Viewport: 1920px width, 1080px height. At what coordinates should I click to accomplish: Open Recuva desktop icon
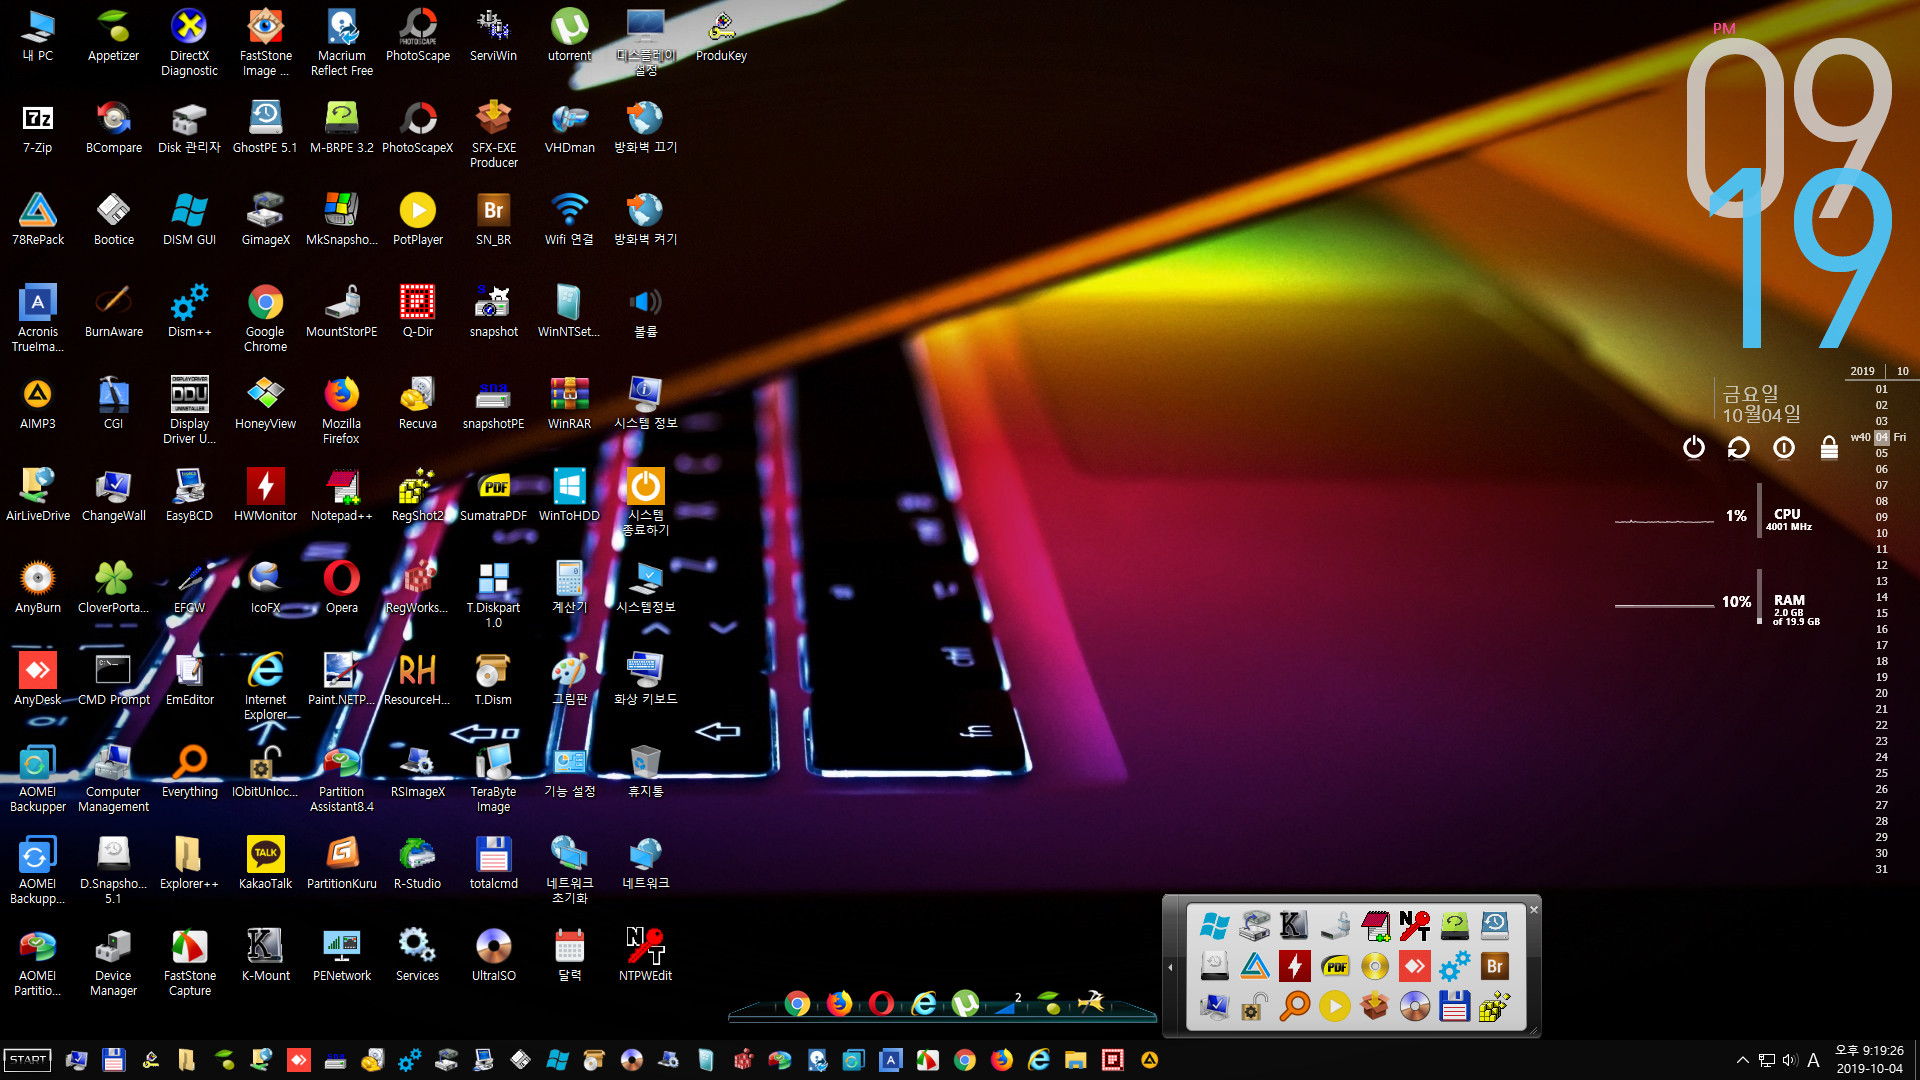point(417,404)
